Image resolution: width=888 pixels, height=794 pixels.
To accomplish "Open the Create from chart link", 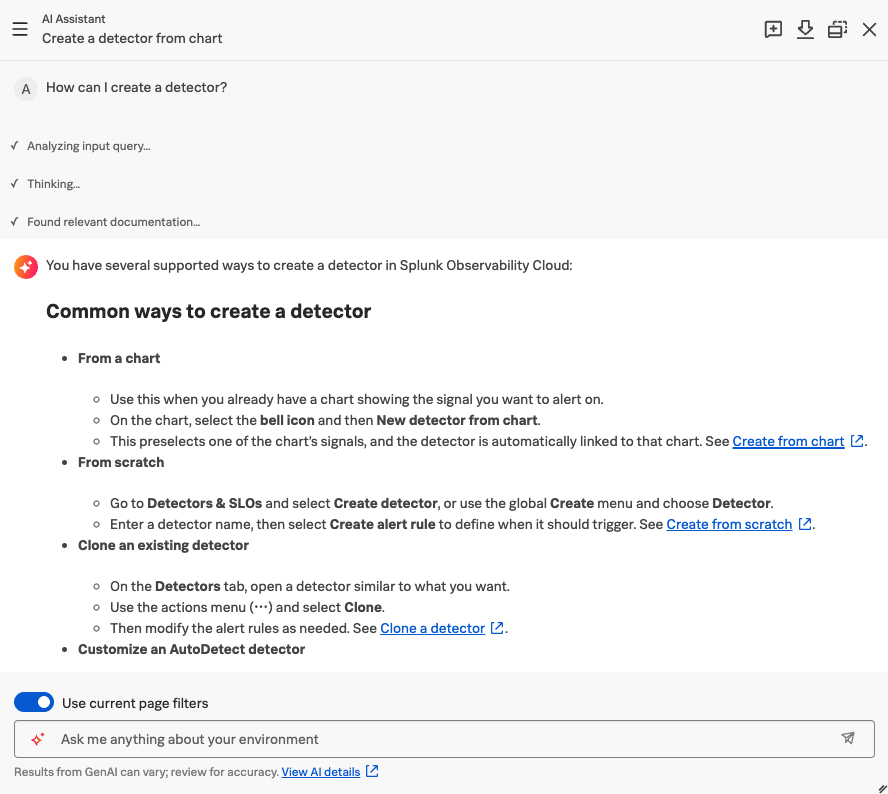I will pos(788,441).
